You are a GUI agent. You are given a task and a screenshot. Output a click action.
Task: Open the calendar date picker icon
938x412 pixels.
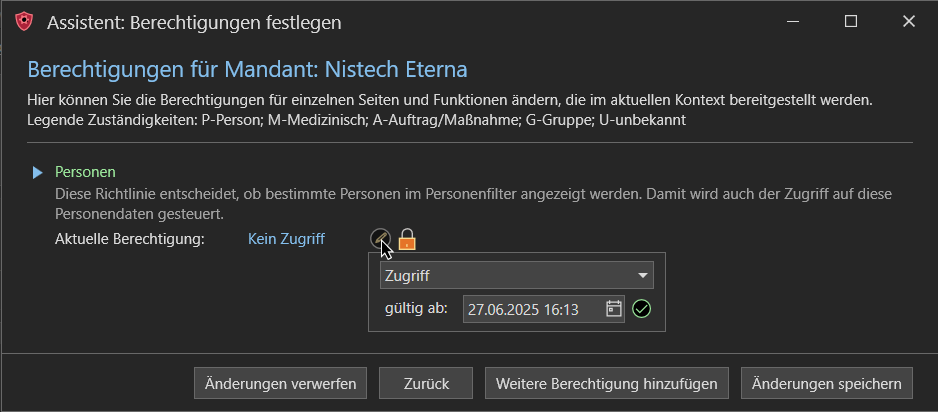point(614,309)
